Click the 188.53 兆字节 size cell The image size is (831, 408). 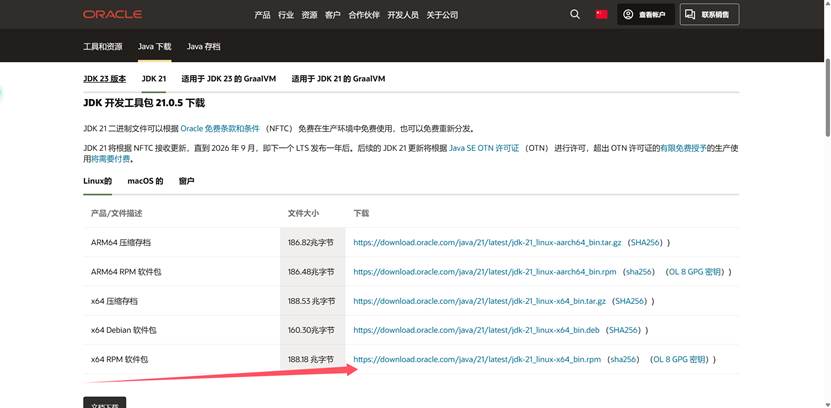(x=312, y=301)
